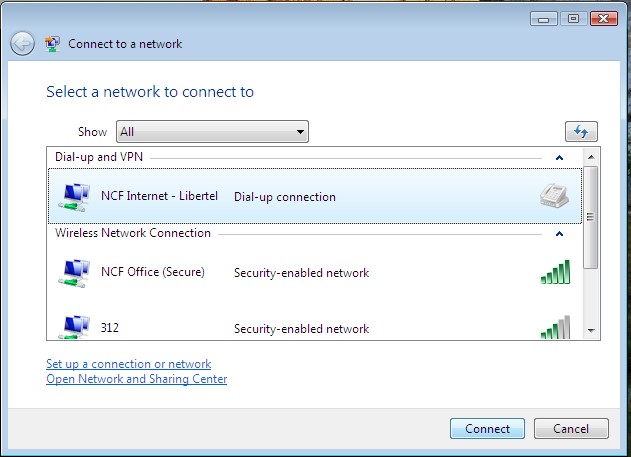Click the Connect to a network title icon
This screenshot has width=631, height=457.
pyautogui.click(x=52, y=44)
